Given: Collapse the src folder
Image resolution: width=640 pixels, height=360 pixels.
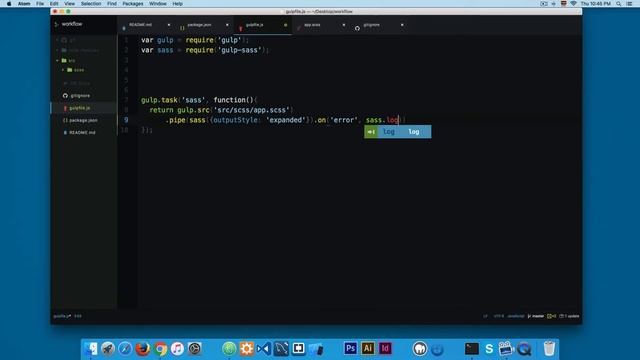Looking at the screenshot, I should point(57,60).
